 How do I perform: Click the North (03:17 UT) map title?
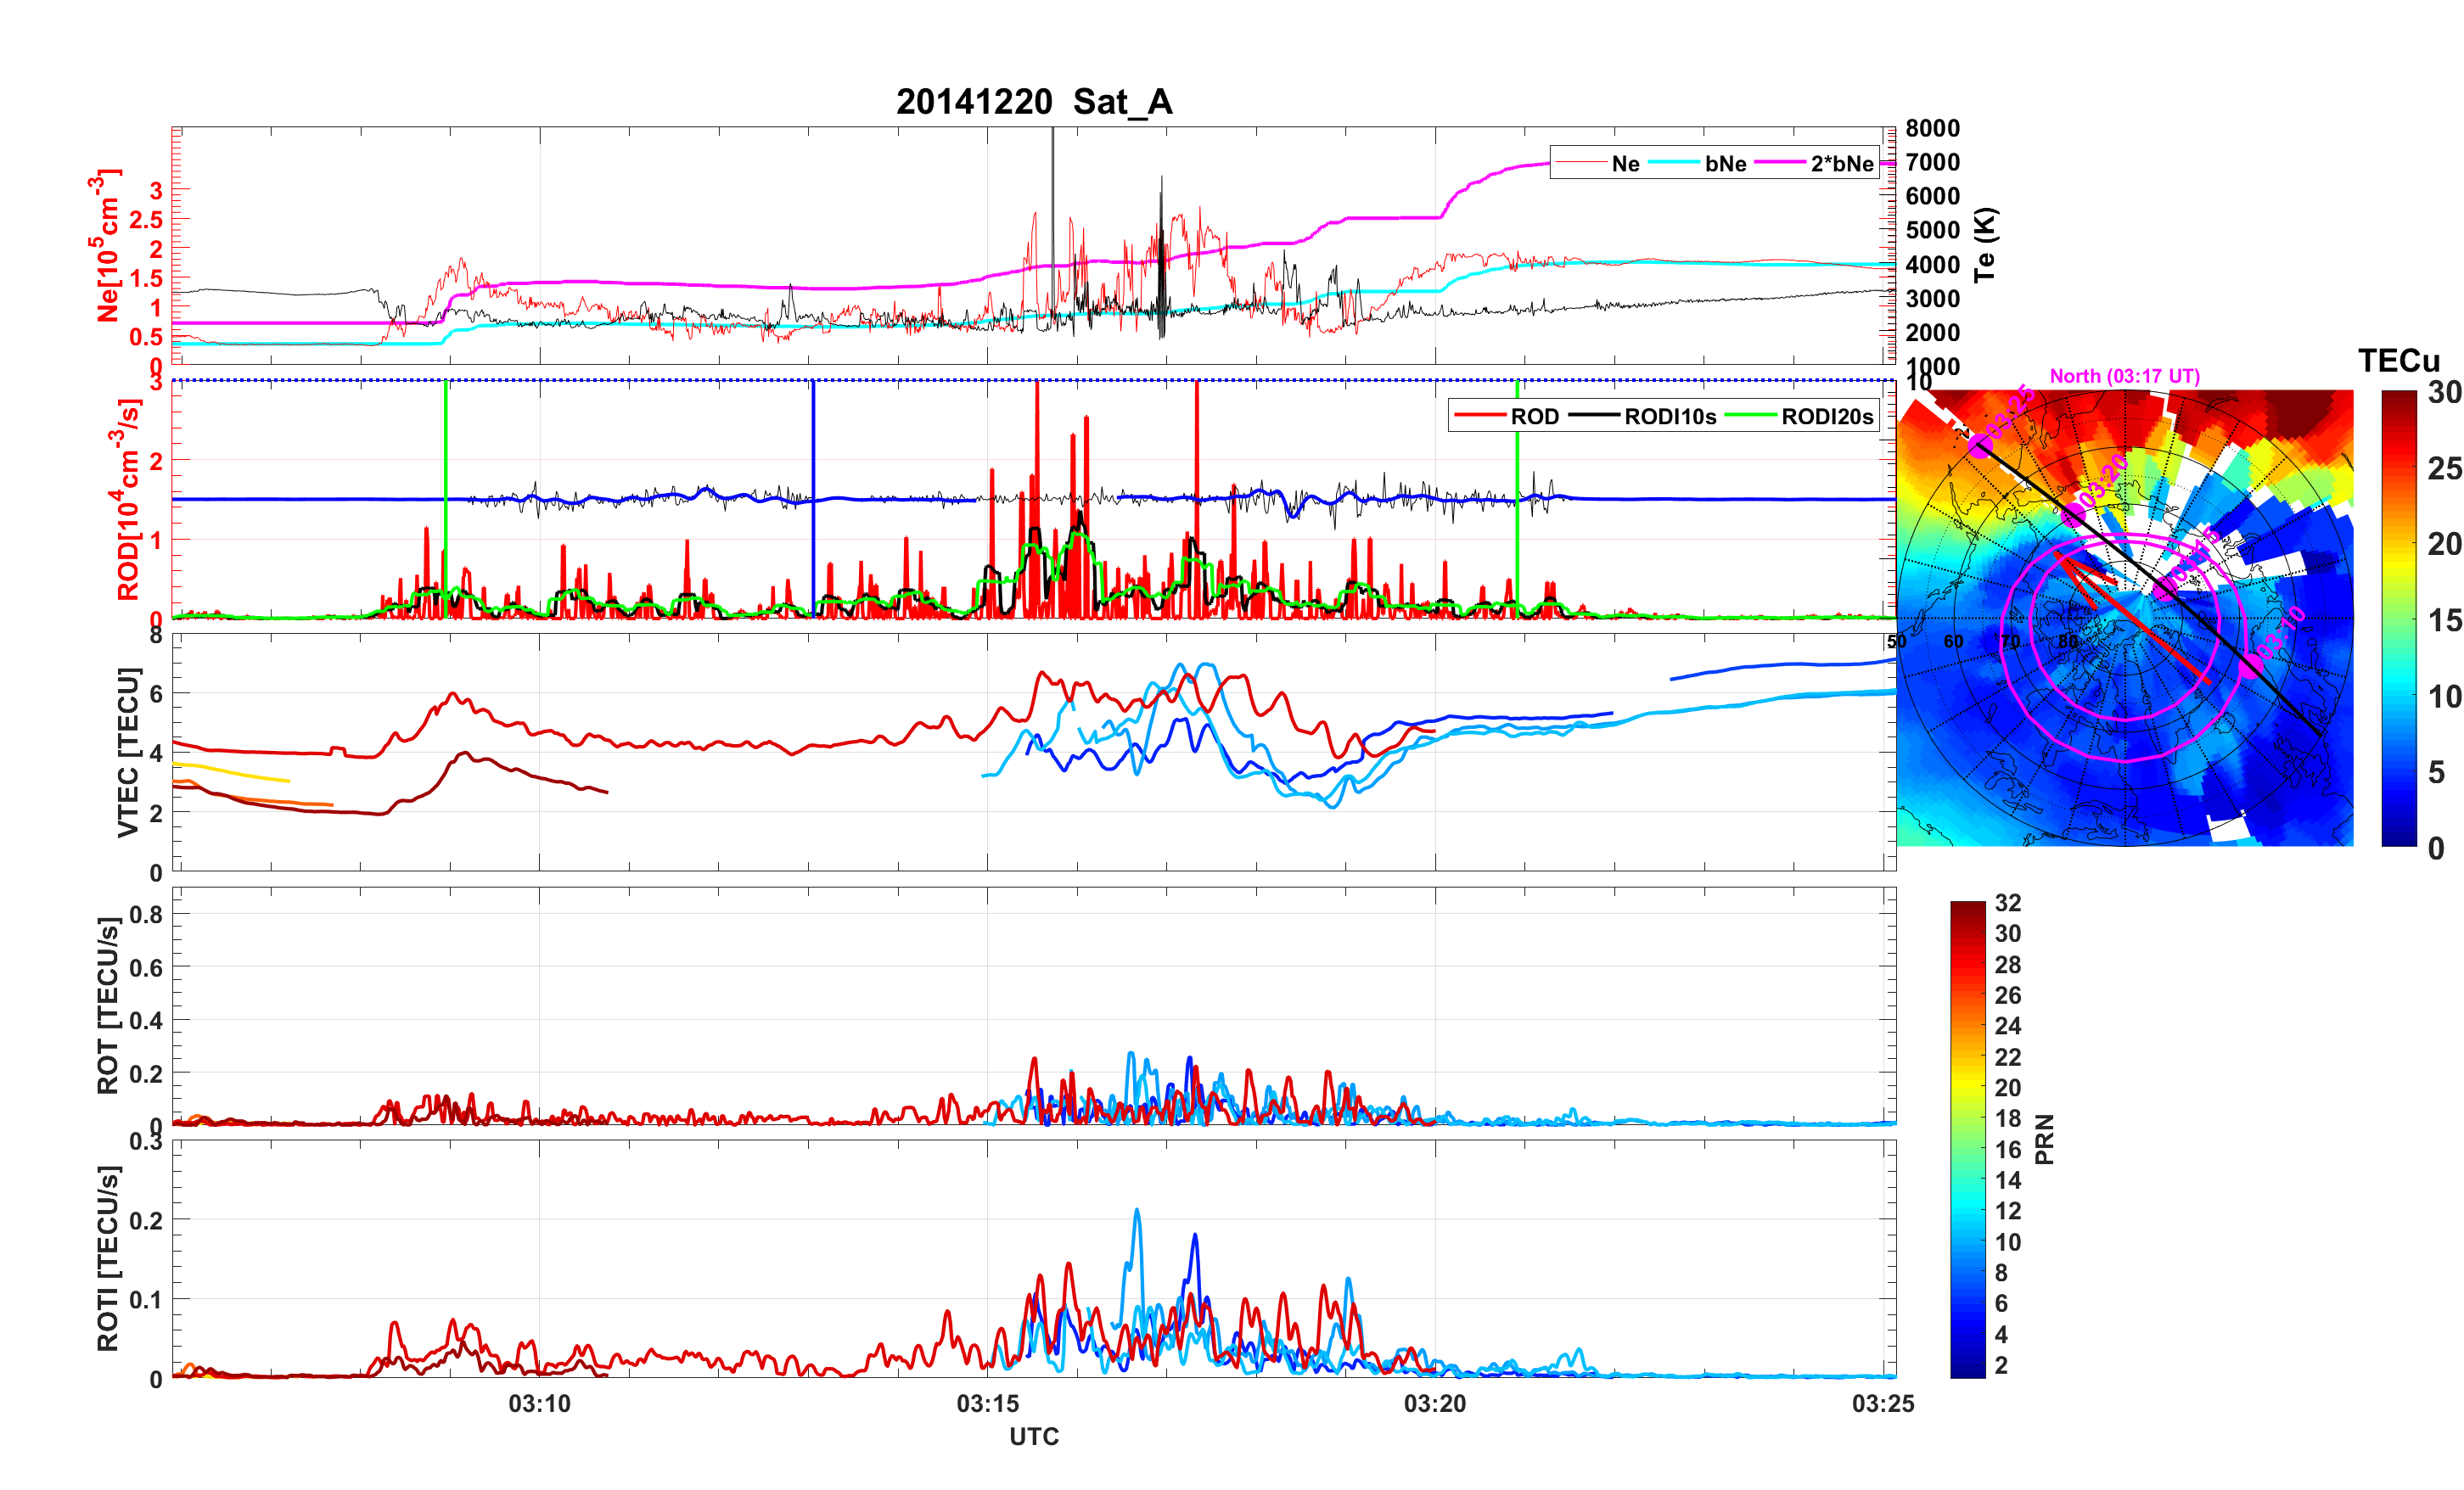2124,376
